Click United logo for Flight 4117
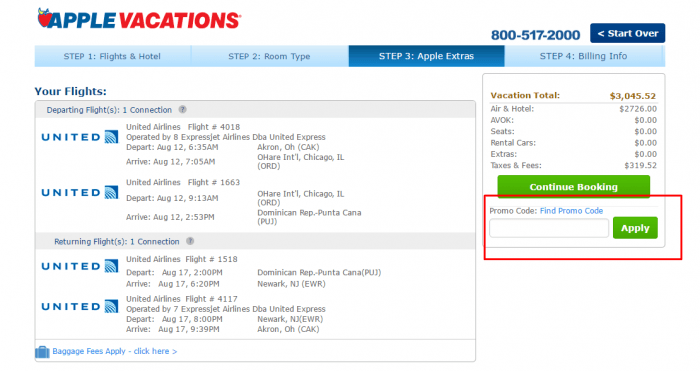 80,306
